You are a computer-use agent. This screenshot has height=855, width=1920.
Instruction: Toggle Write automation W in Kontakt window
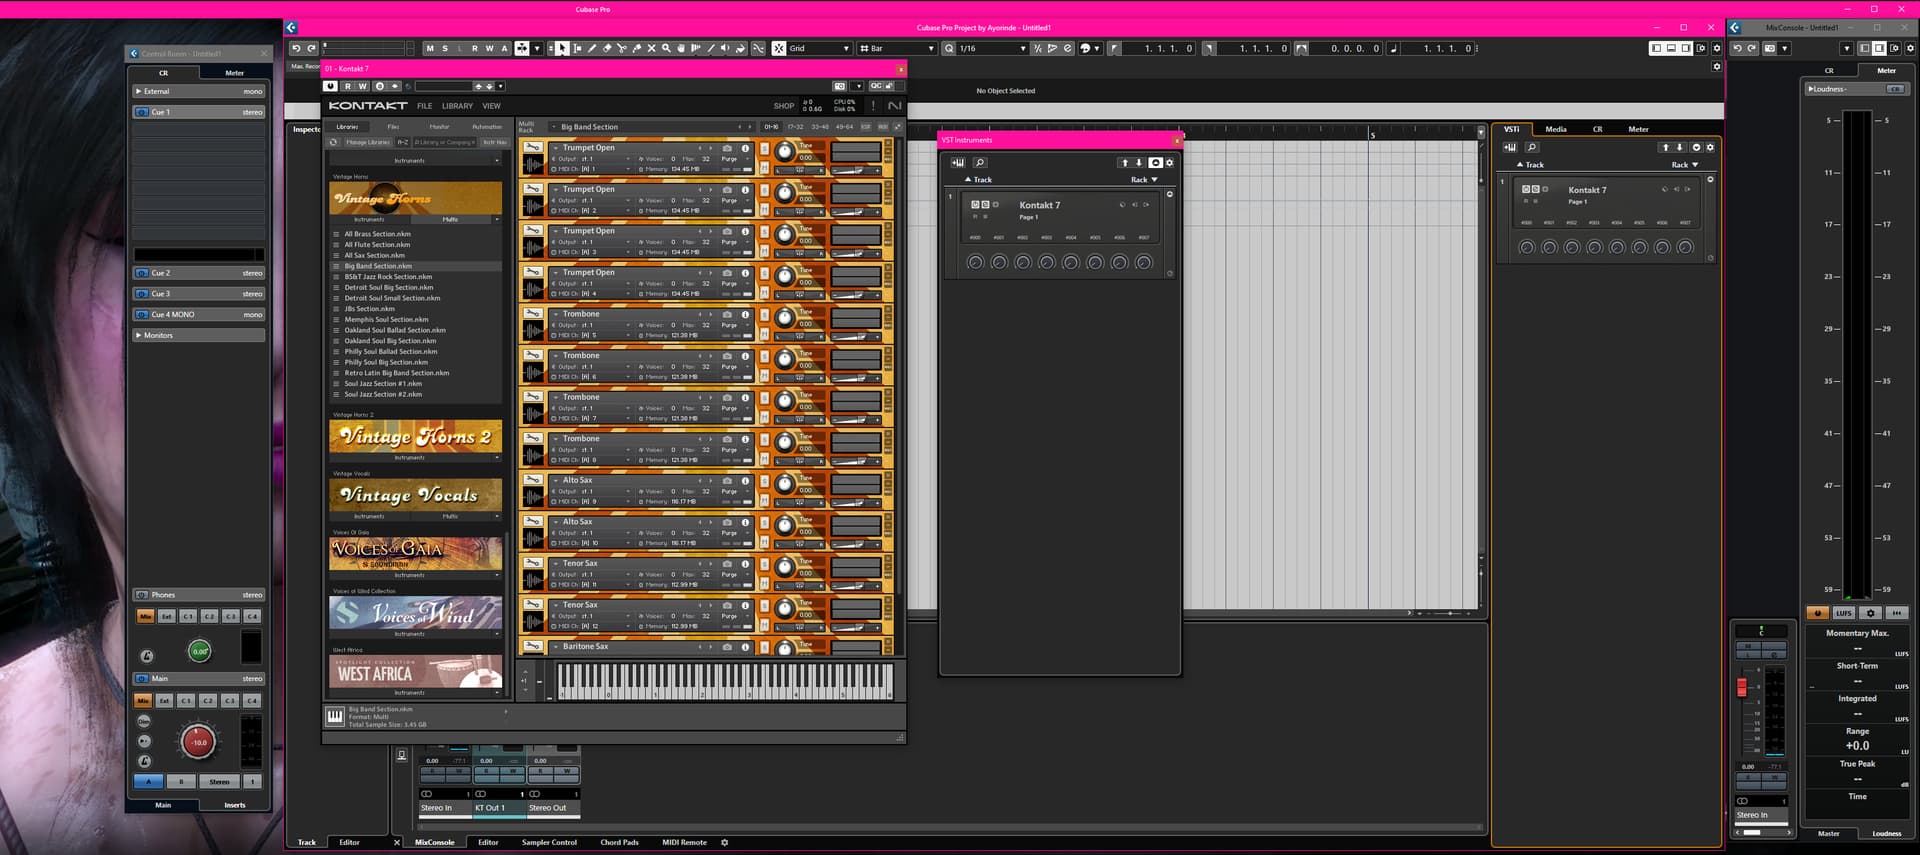[x=362, y=86]
